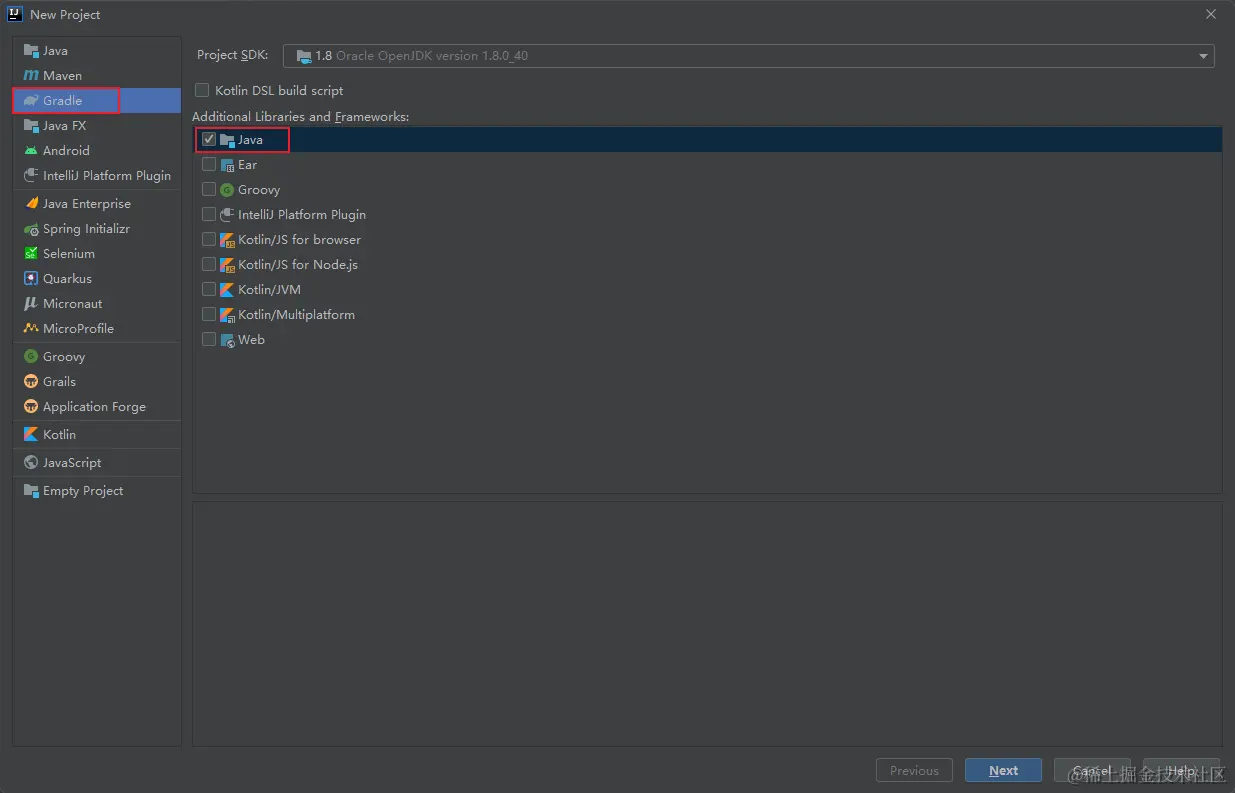Click the Kotlin/JS for browser icon
This screenshot has height=793, width=1235.
click(227, 240)
